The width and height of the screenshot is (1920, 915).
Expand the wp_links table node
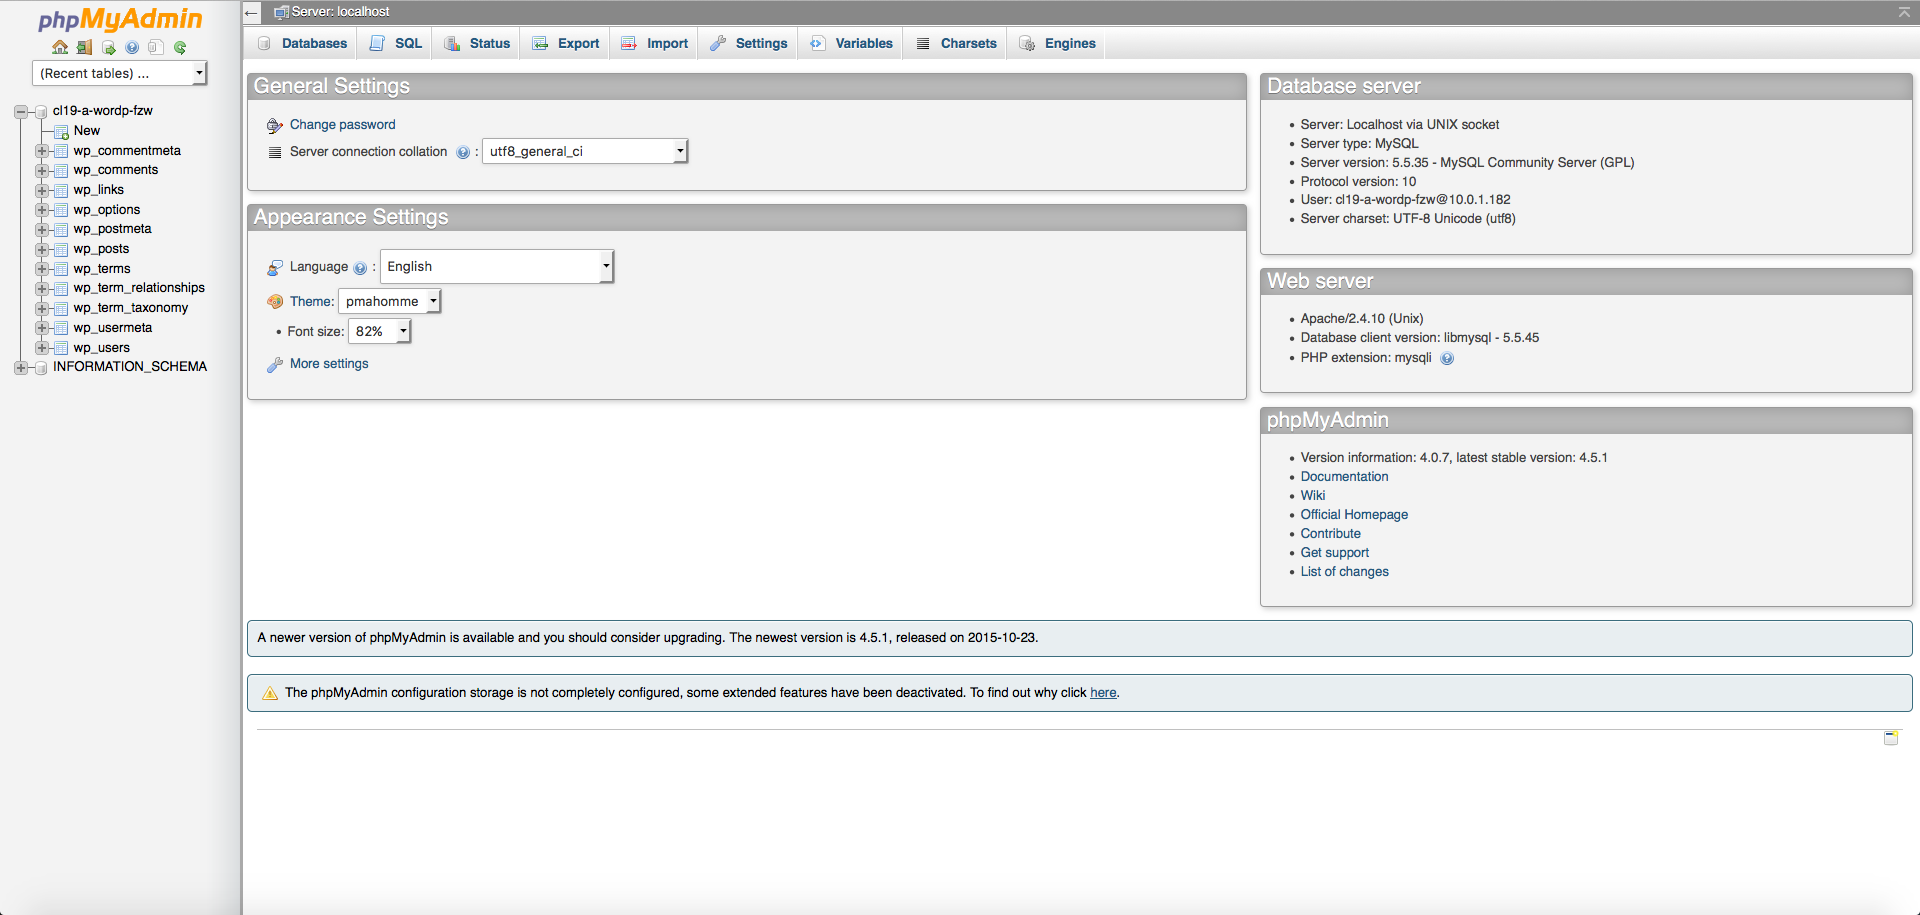[x=42, y=190]
